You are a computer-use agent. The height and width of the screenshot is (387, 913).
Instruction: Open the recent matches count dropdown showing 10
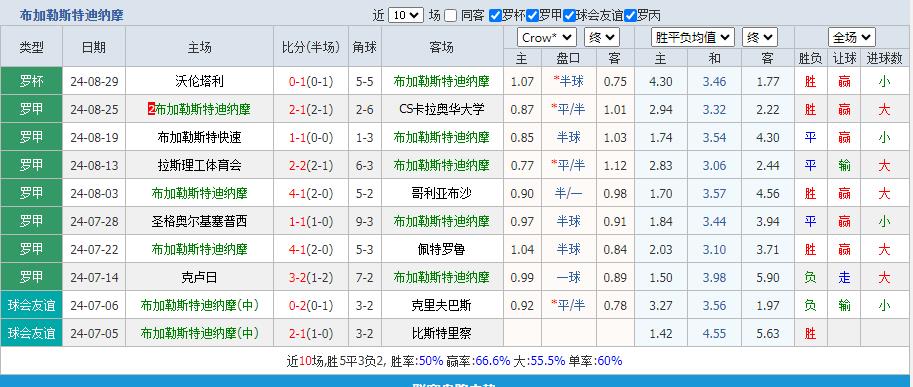(x=406, y=15)
